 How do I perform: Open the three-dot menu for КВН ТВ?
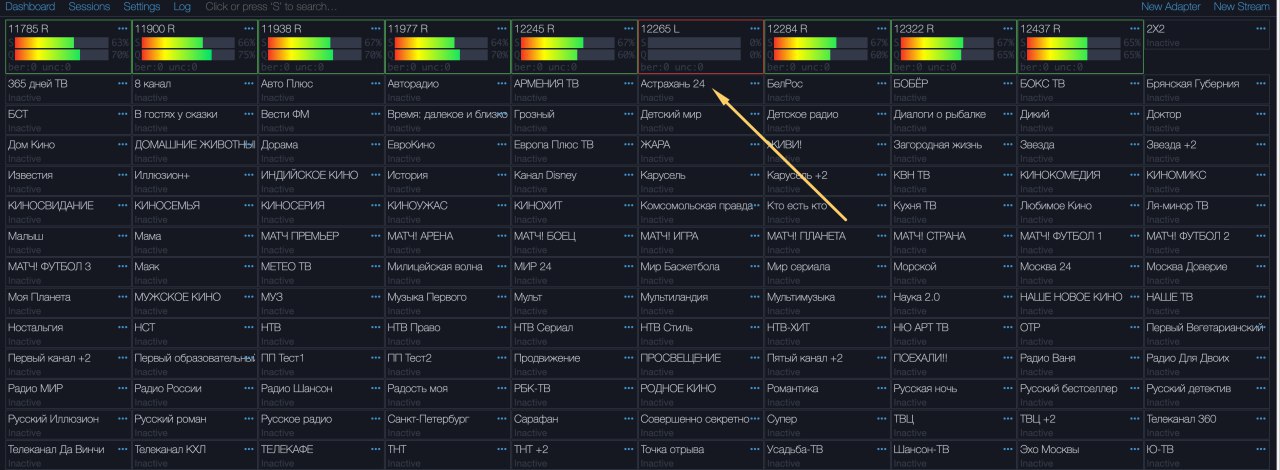1008,175
